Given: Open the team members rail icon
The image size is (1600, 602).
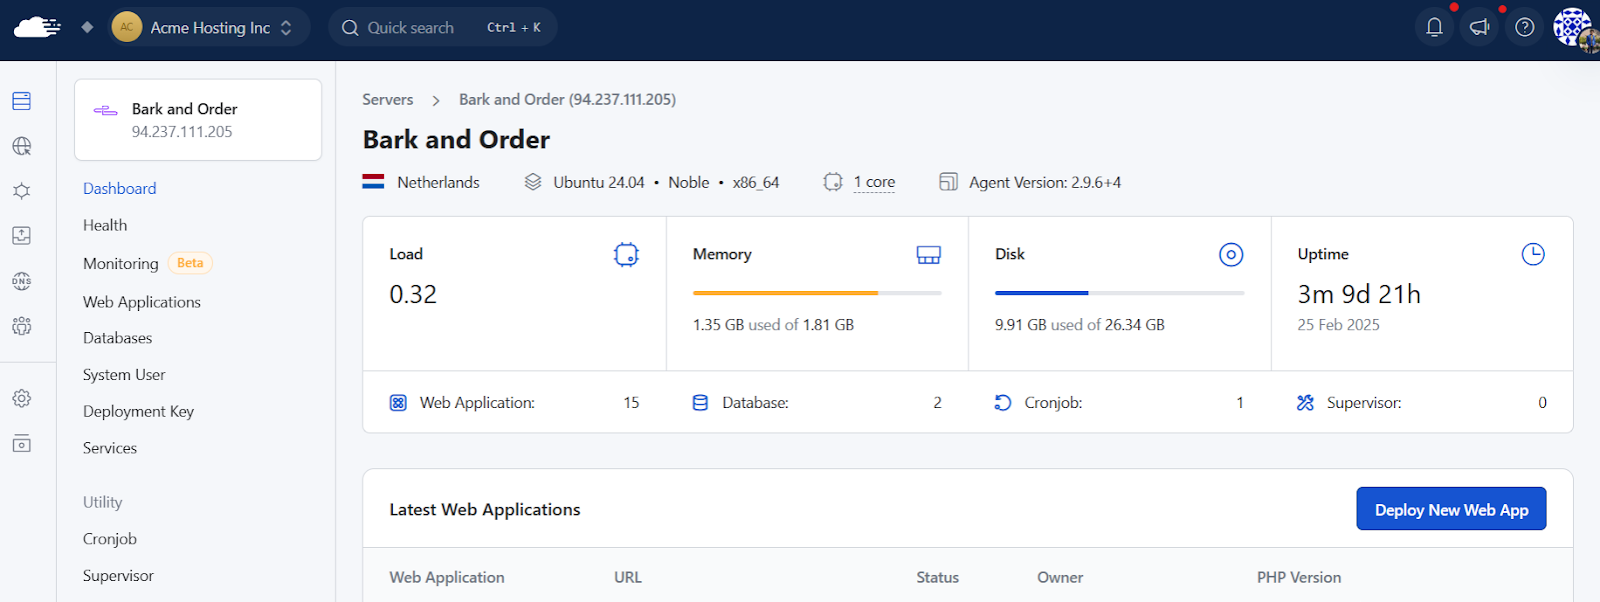Looking at the screenshot, I should [21, 326].
